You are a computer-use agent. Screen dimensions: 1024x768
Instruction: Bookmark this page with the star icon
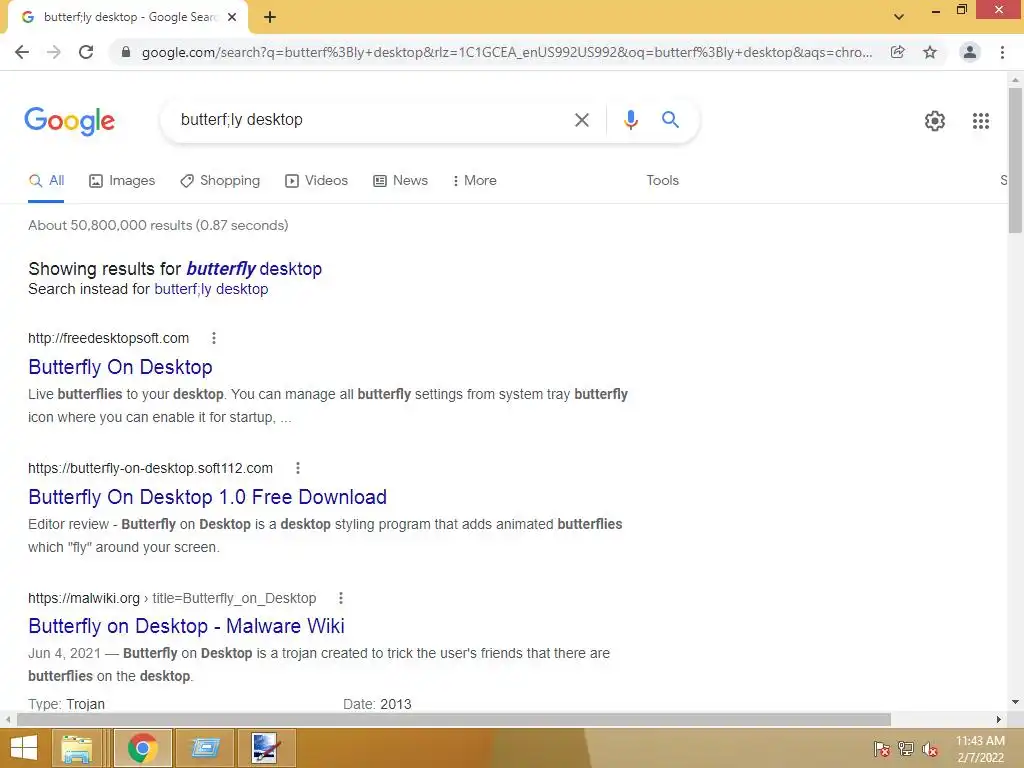click(x=930, y=52)
